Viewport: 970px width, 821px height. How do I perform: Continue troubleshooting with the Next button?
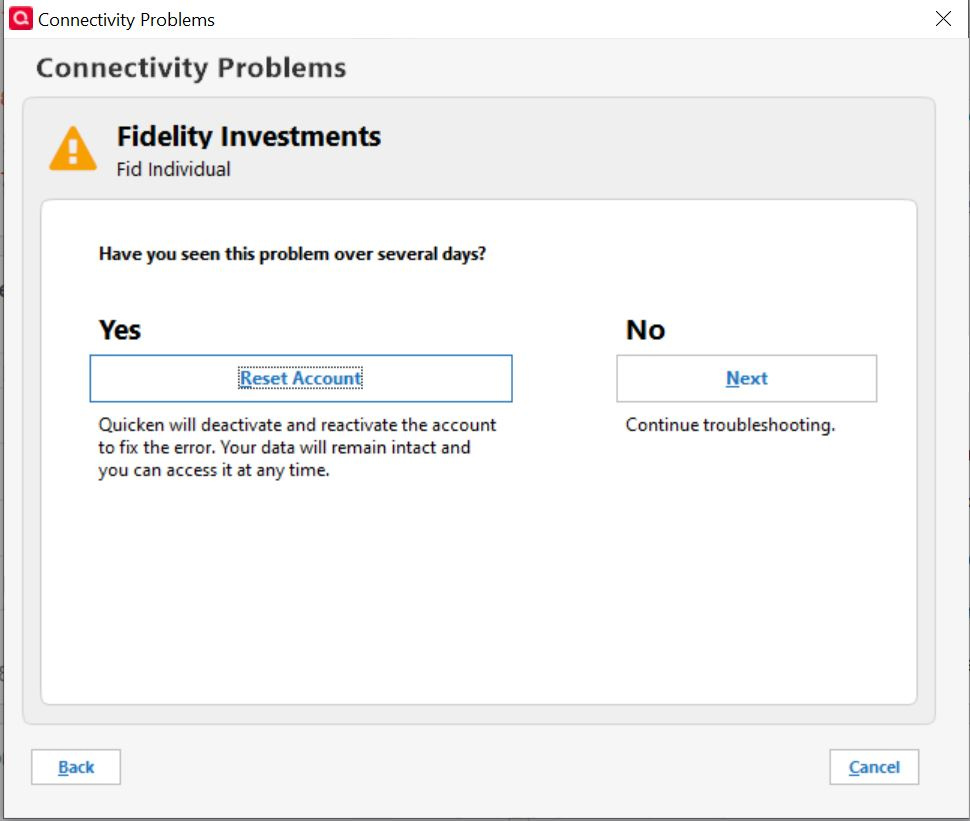coord(746,379)
